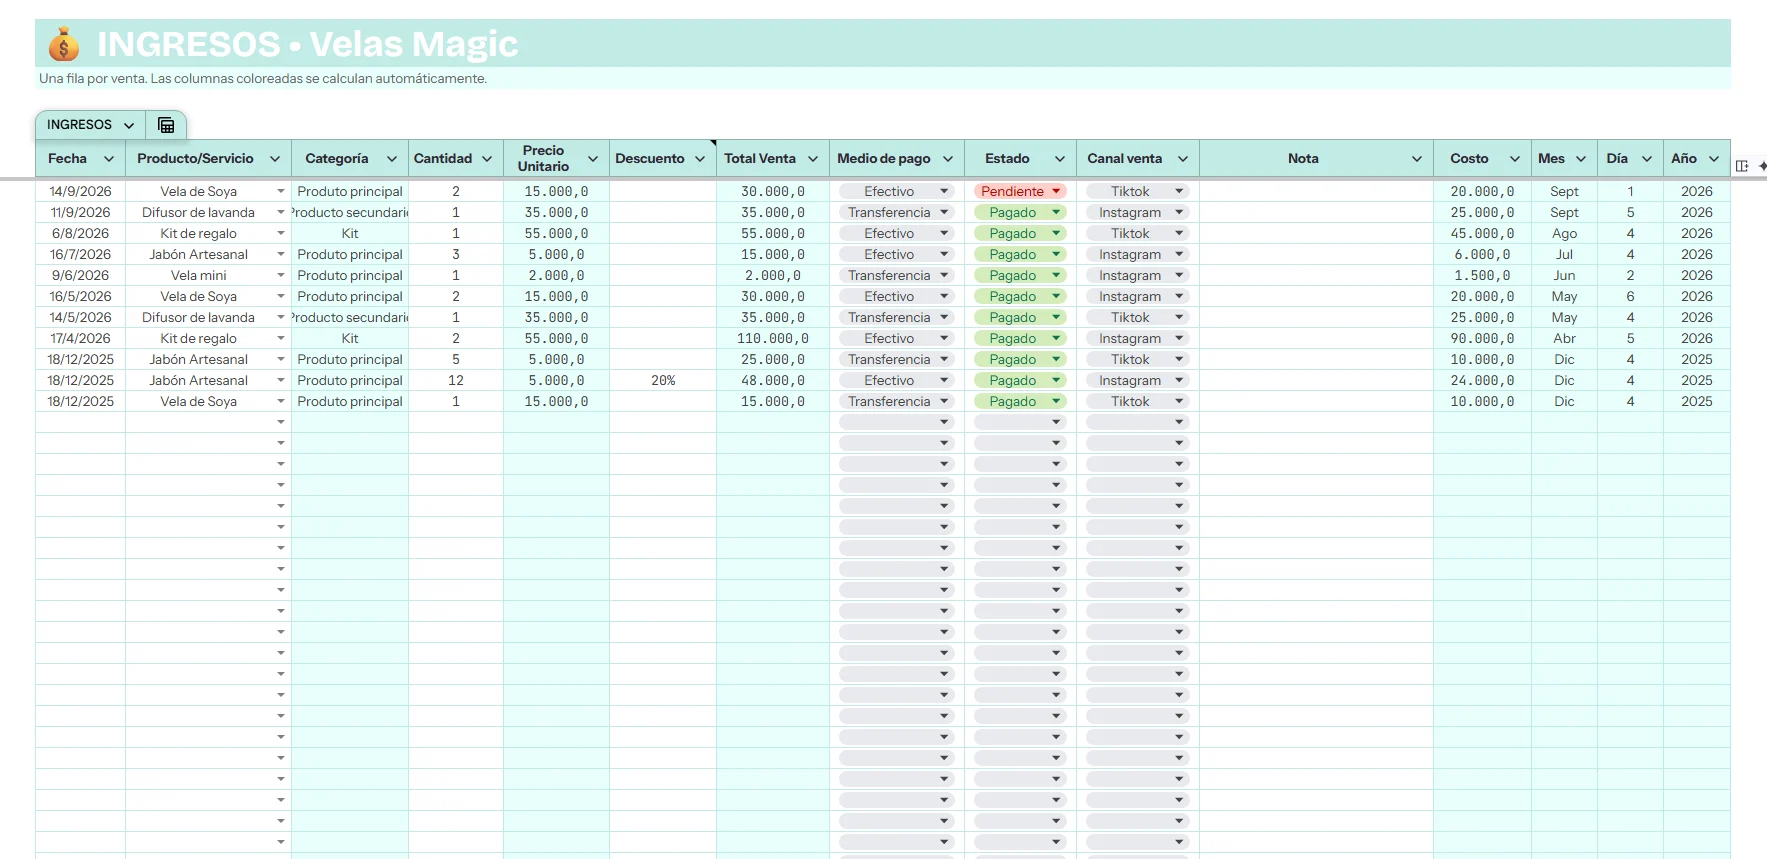Open the Producto/Servicio column filter arrow
This screenshot has height=859, width=1767.
click(x=275, y=159)
